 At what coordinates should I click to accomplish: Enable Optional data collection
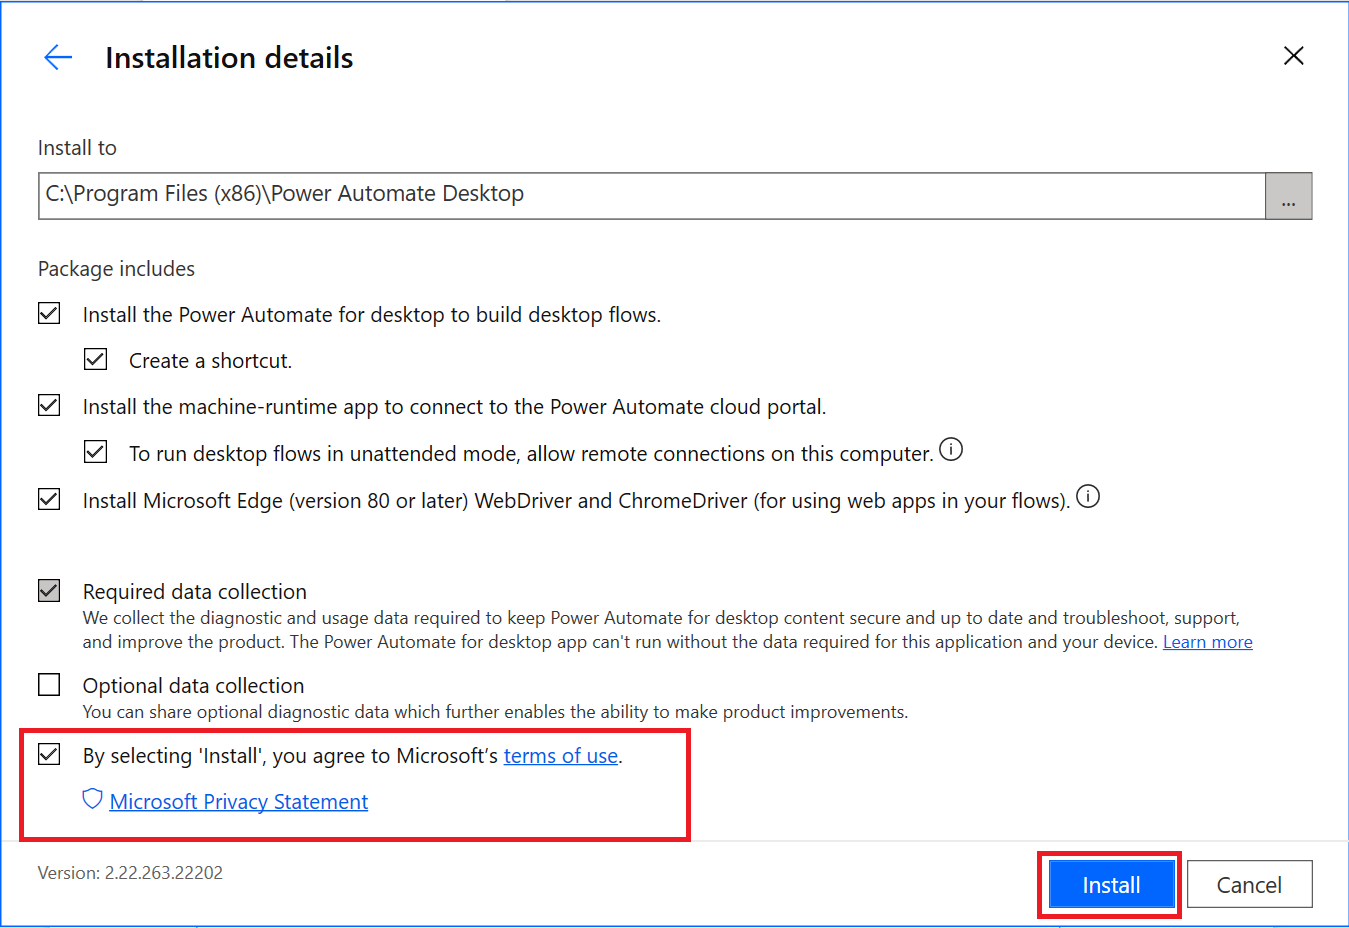(x=49, y=685)
